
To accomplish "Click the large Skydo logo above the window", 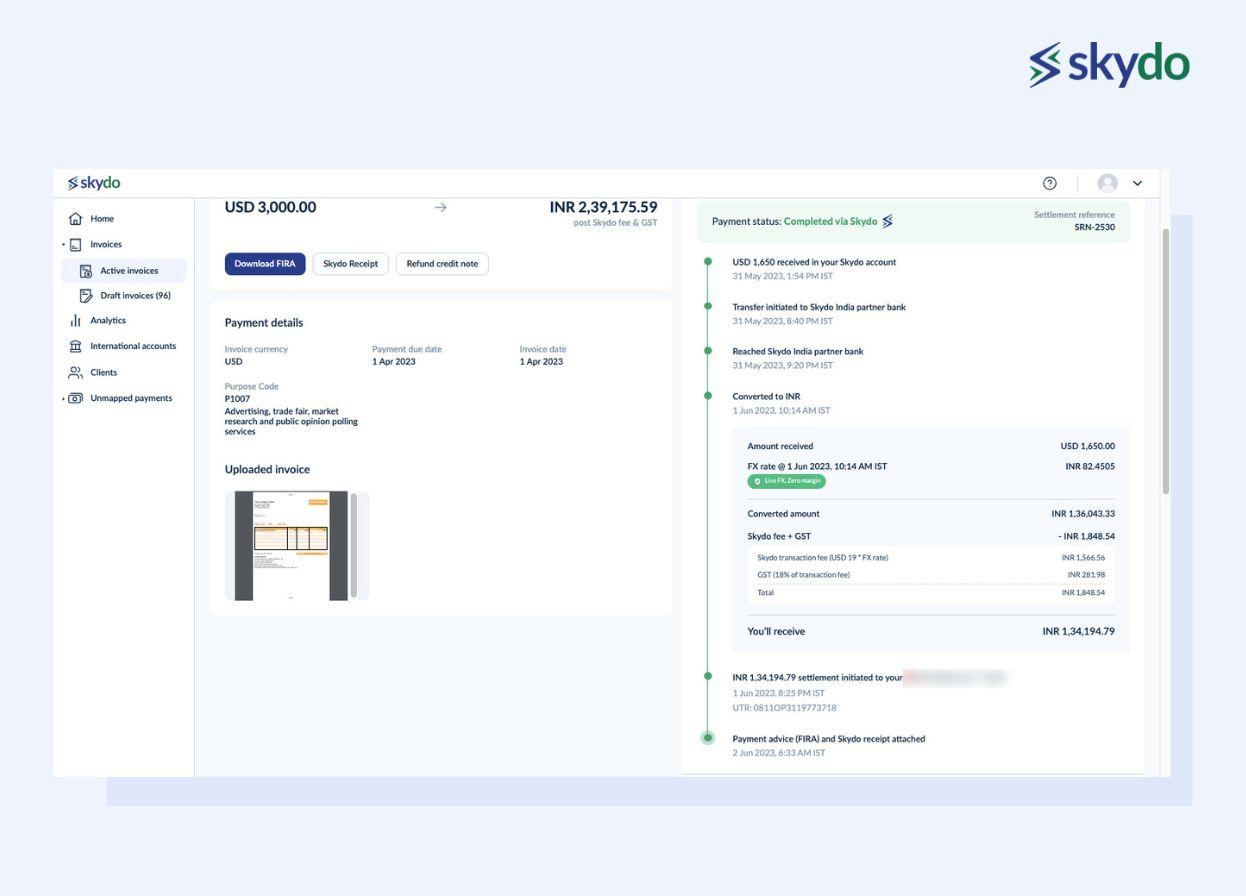I will [1110, 65].
